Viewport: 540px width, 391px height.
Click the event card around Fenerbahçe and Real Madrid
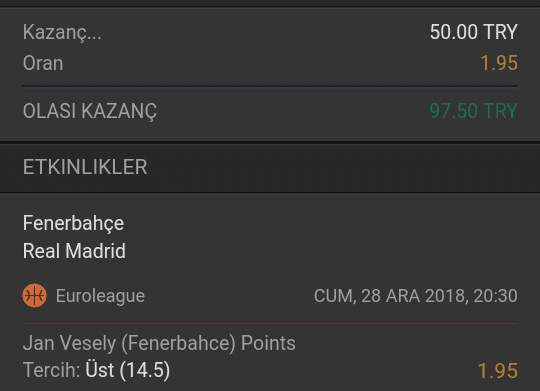pyautogui.click(x=270, y=292)
